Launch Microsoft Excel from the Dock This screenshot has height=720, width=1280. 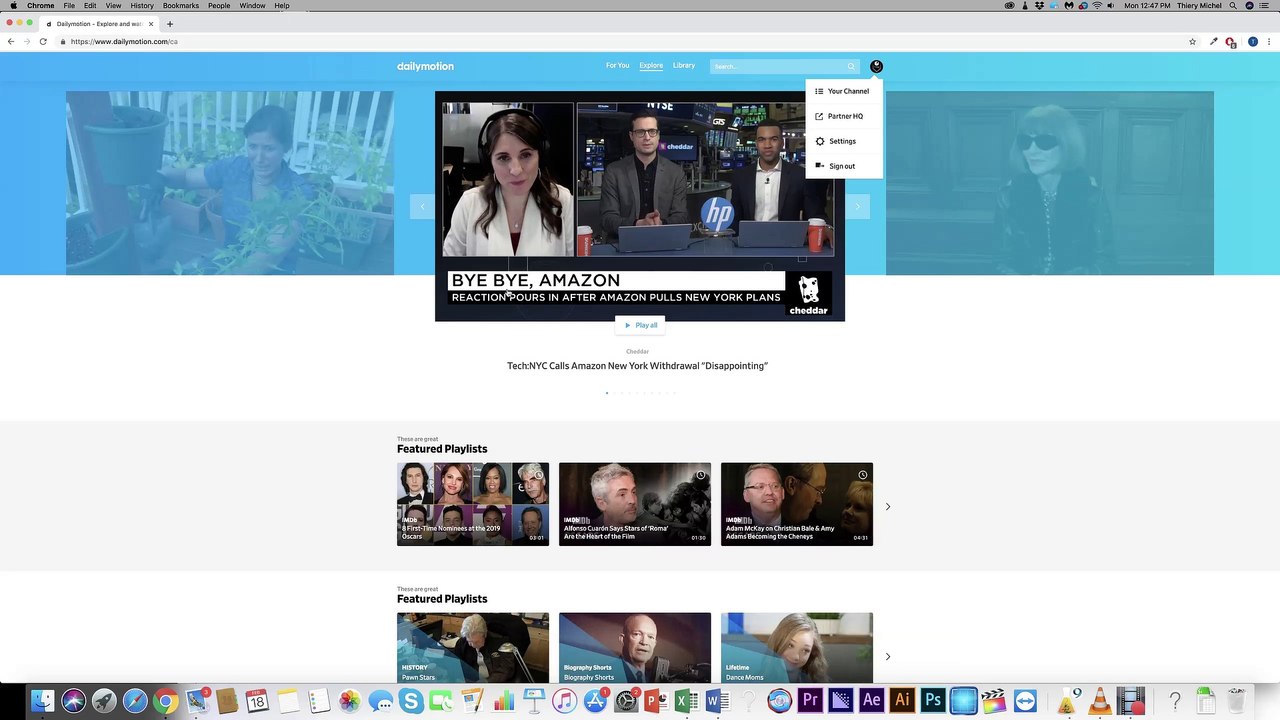(x=686, y=701)
